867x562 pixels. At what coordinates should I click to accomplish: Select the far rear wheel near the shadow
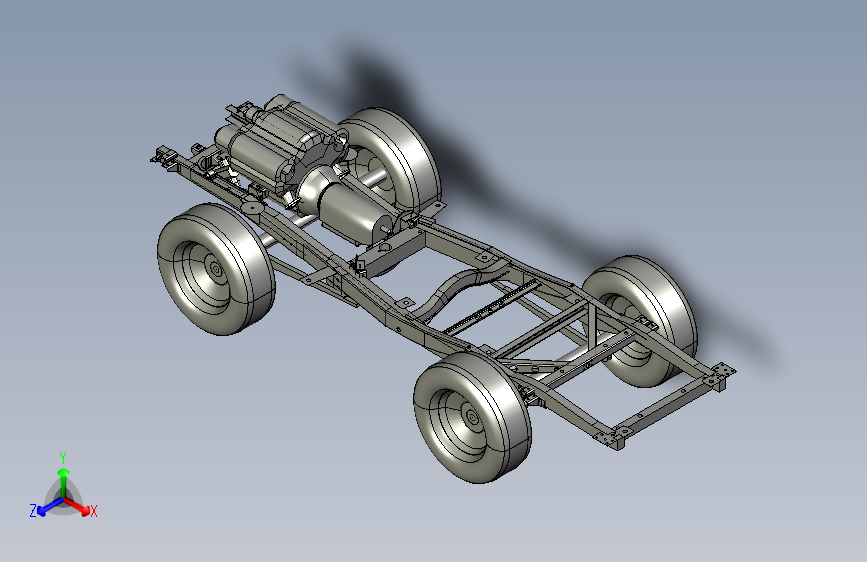tap(642, 320)
